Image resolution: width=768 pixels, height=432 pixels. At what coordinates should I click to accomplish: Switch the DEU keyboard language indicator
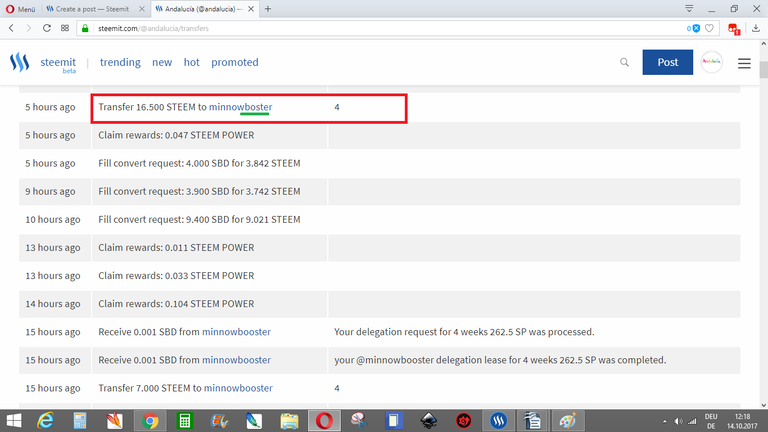[x=711, y=421]
